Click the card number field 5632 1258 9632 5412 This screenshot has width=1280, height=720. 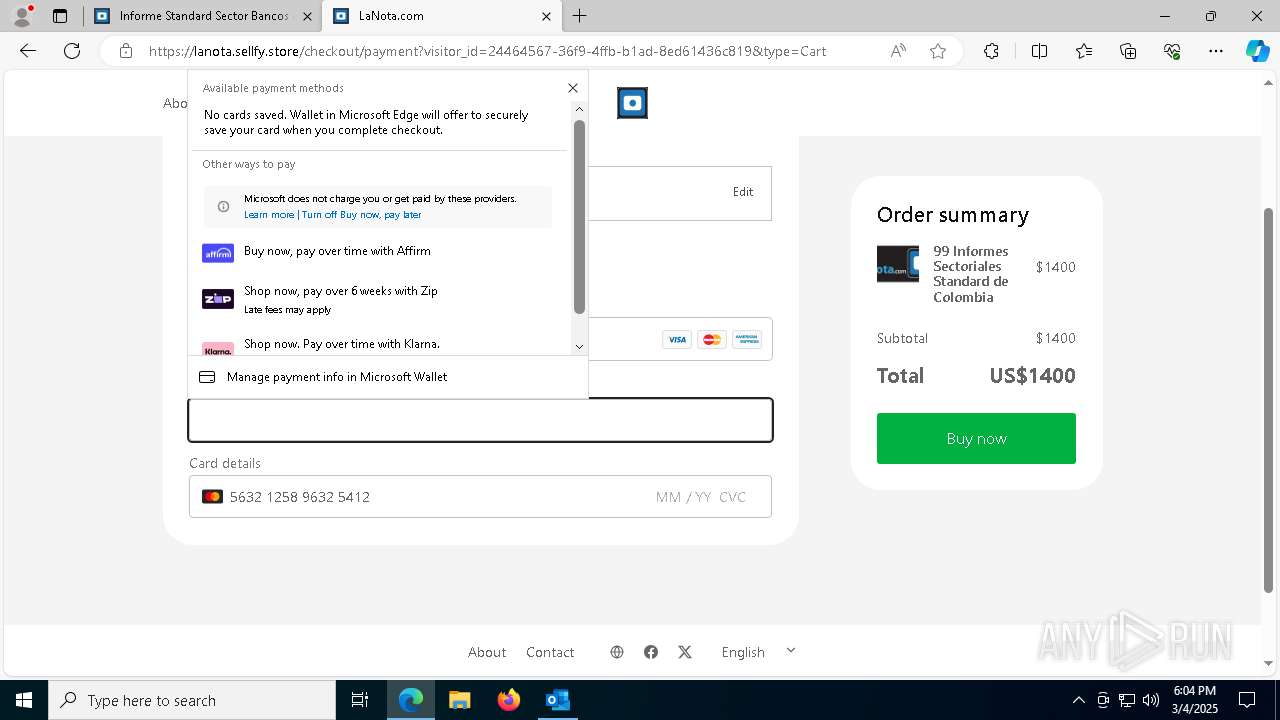click(300, 497)
